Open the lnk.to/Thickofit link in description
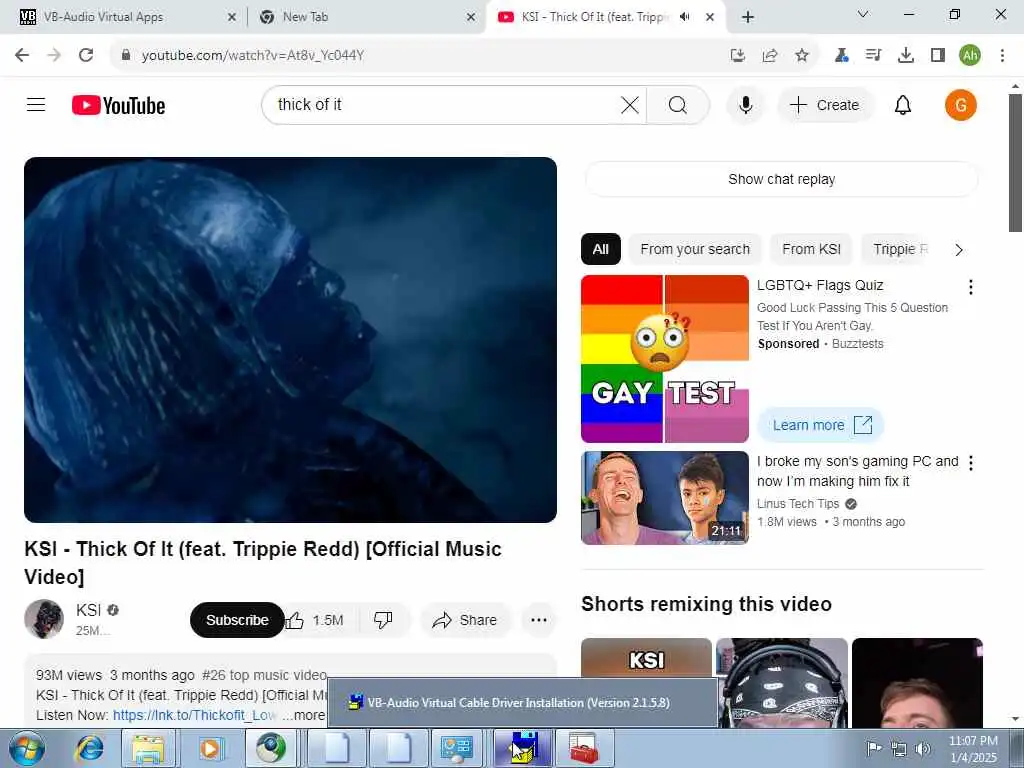Image resolution: width=1024 pixels, height=768 pixels. (x=195, y=715)
